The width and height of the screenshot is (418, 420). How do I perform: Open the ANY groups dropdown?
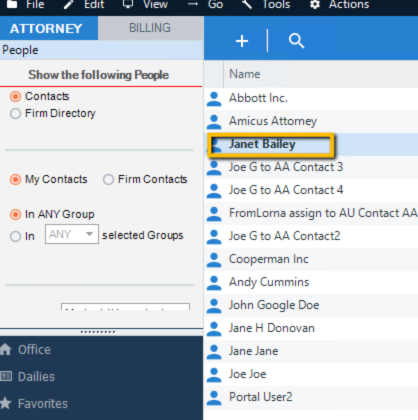72,234
